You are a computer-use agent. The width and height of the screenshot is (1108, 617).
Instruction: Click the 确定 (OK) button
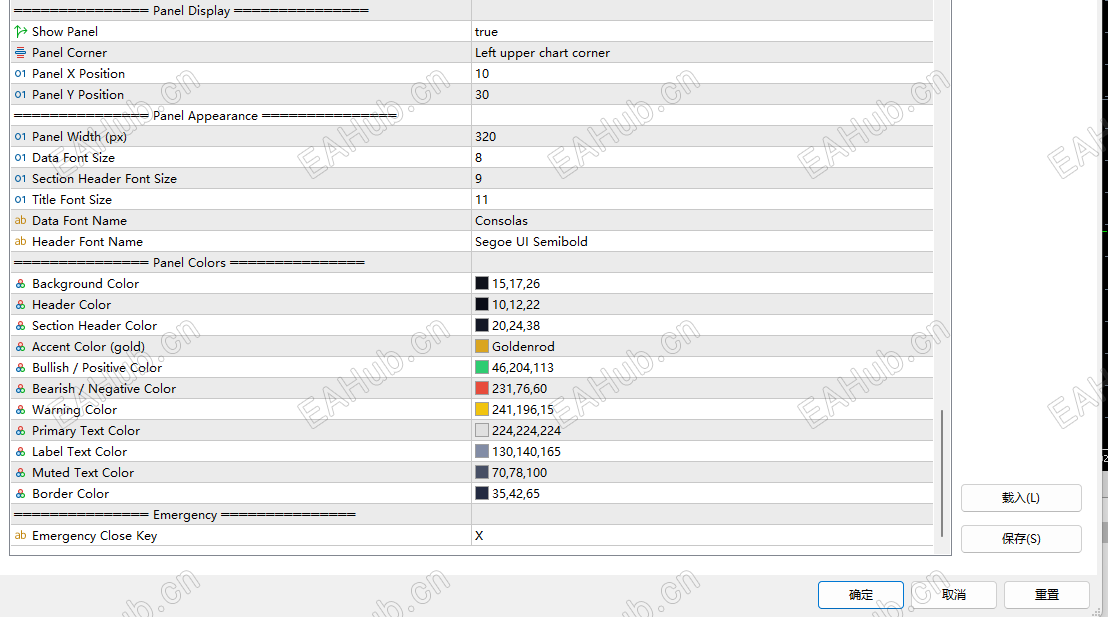[861, 595]
